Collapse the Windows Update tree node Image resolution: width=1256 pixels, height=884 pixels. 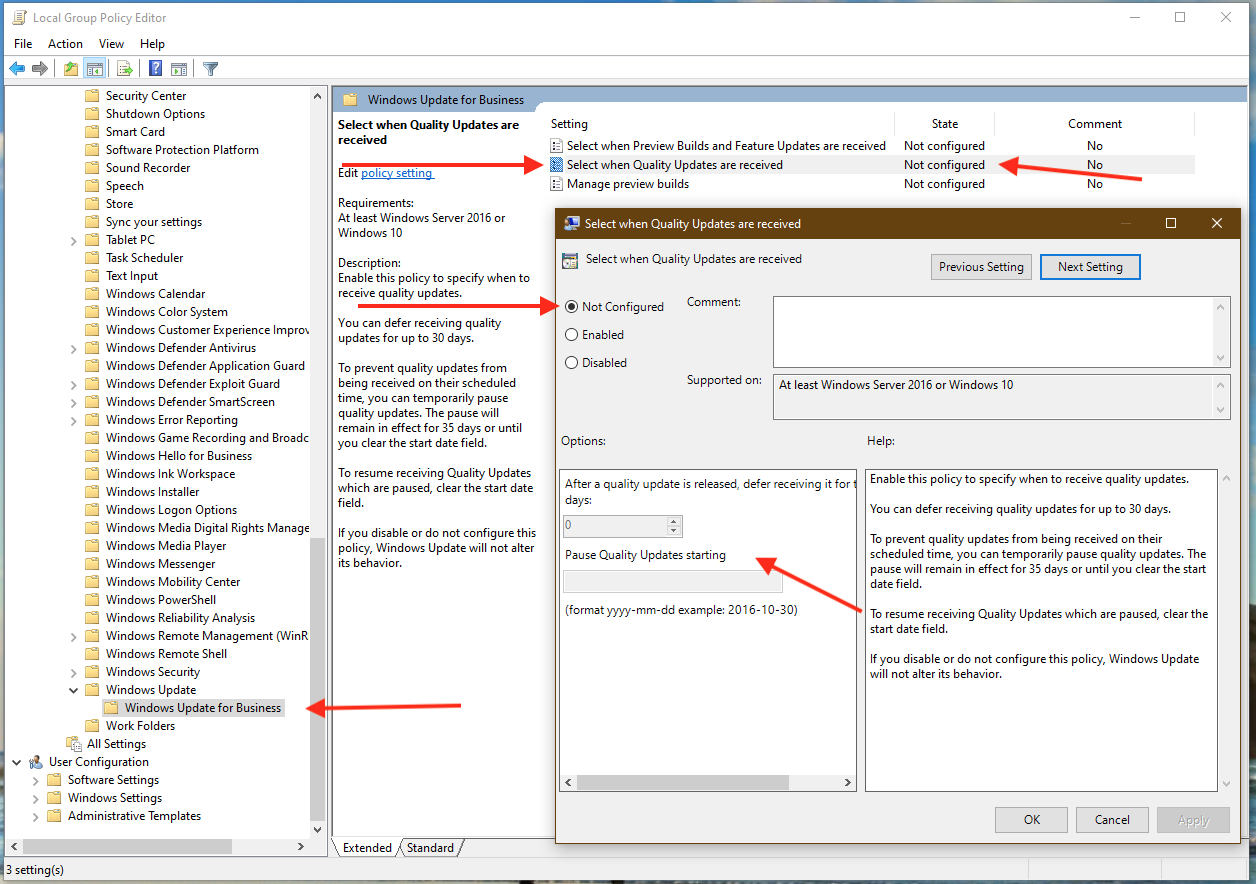tap(74, 690)
